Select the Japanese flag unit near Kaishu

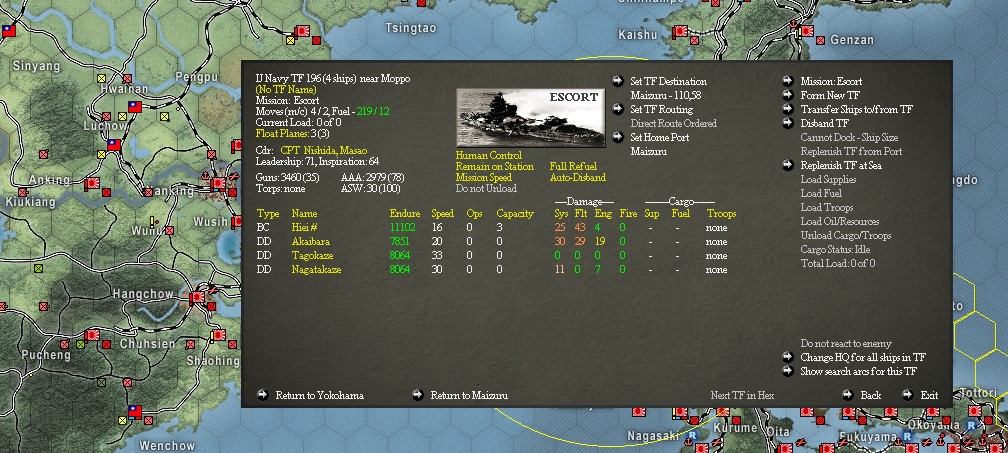pos(680,31)
